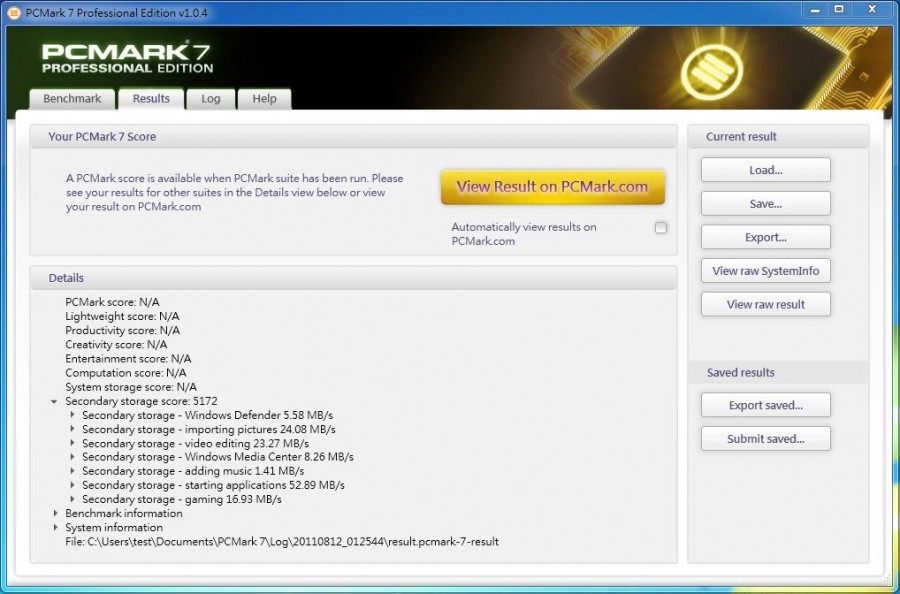
Task: Expand the Benchmark information section
Action: tap(55, 513)
